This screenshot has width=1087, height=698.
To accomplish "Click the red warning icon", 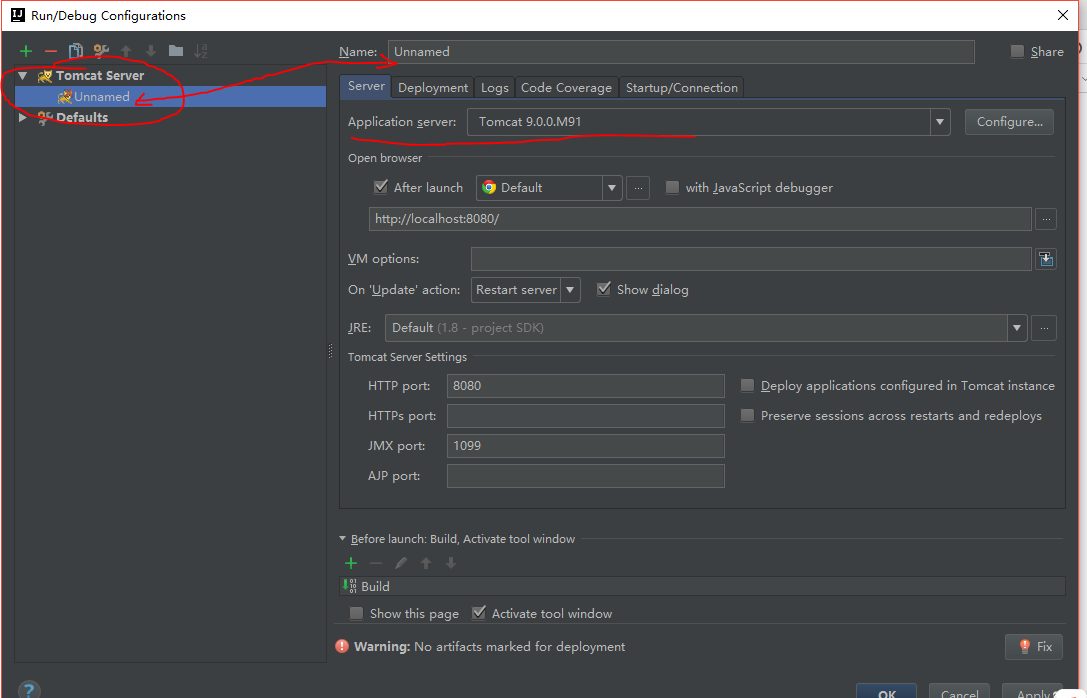I will (x=342, y=646).
